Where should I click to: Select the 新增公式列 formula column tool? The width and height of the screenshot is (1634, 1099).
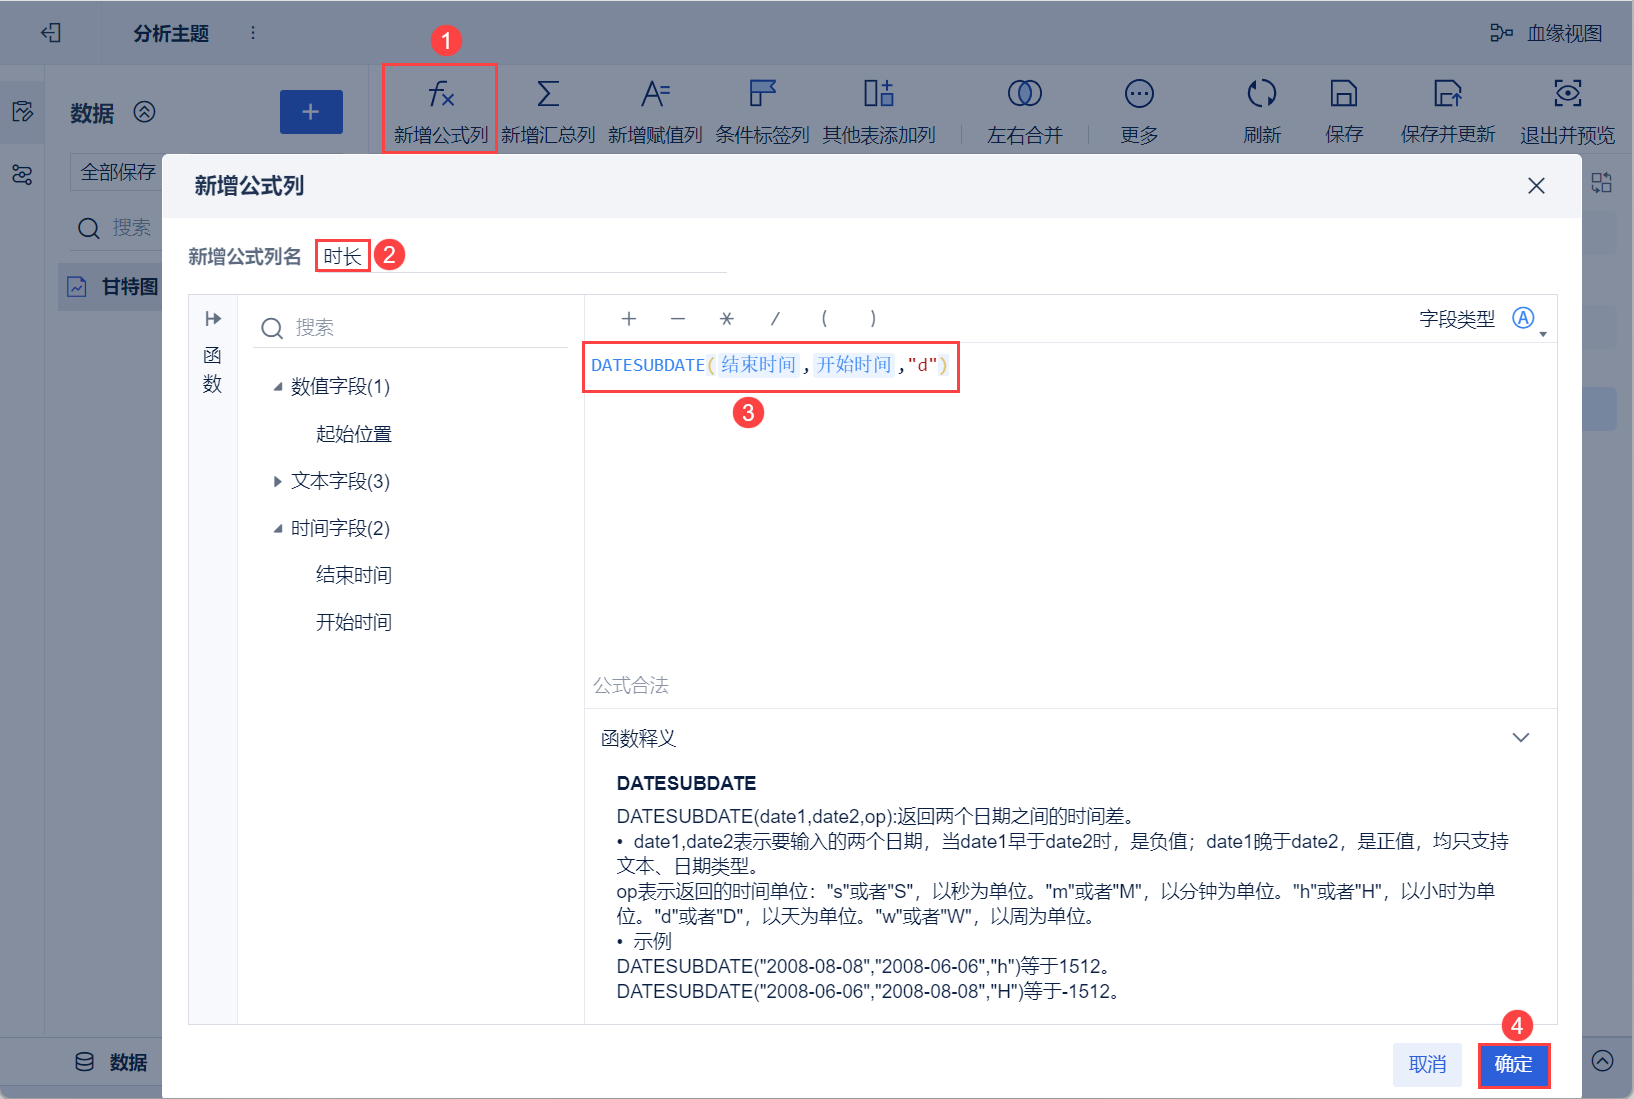click(439, 108)
